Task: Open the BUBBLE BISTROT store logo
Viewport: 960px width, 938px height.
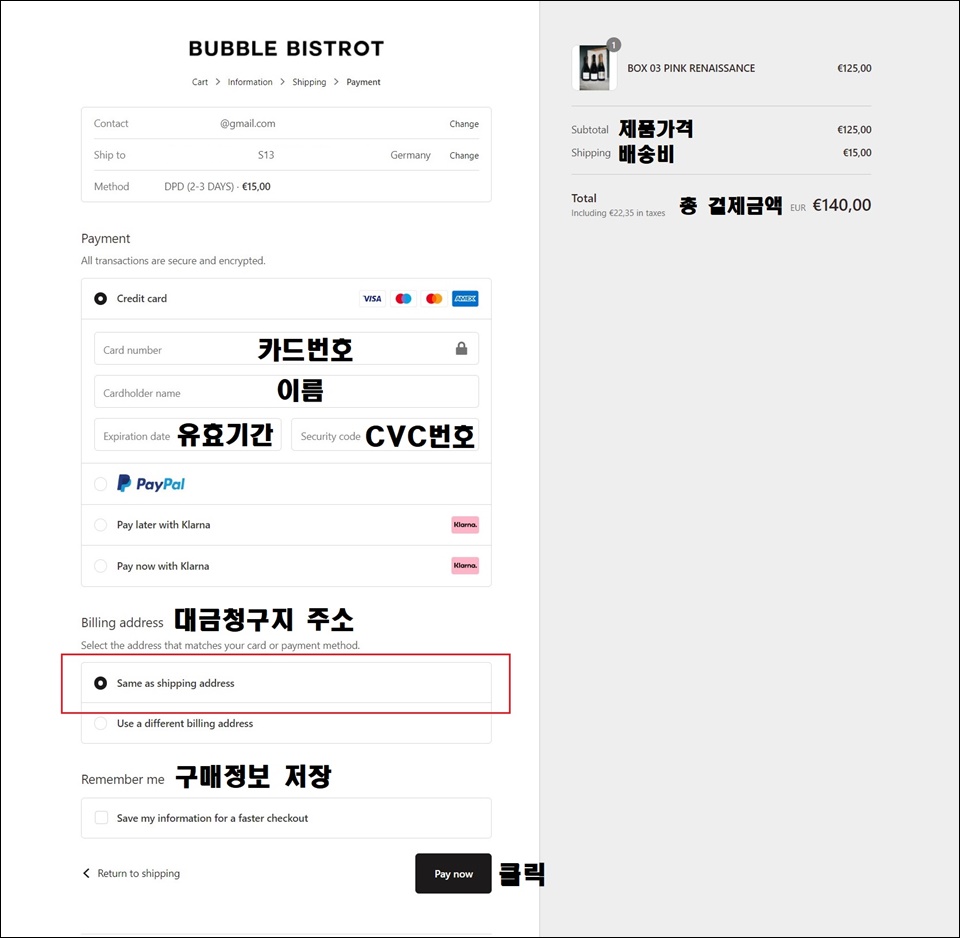Action: point(286,48)
